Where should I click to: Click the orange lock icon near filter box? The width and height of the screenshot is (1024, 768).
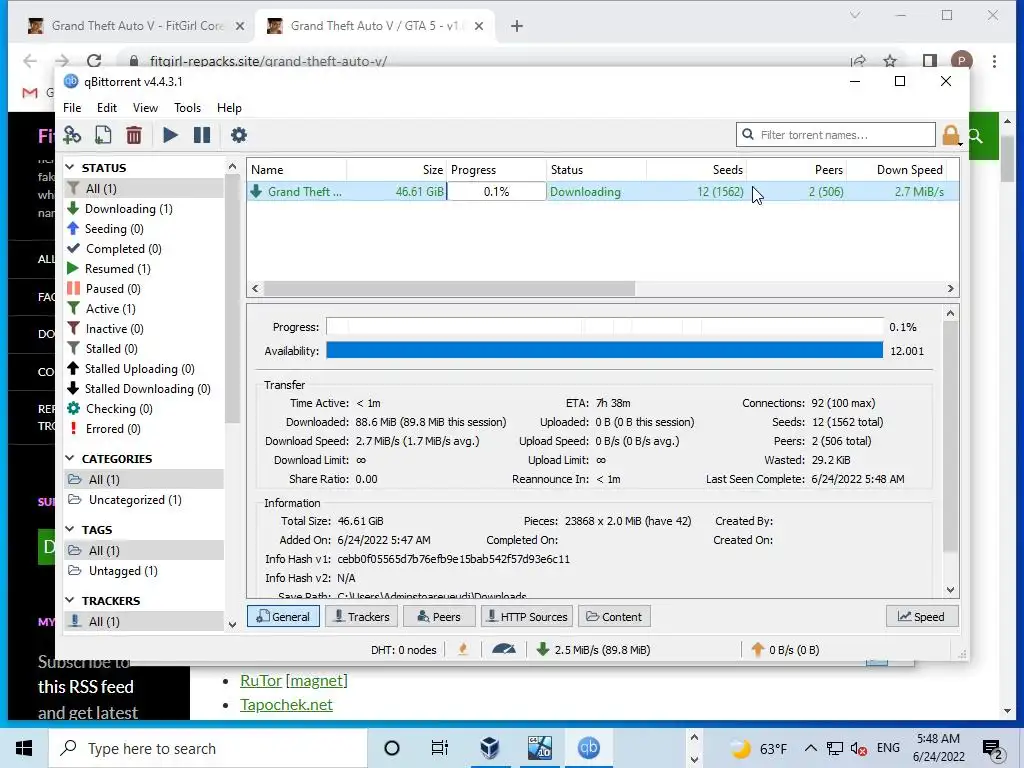[x=951, y=135]
